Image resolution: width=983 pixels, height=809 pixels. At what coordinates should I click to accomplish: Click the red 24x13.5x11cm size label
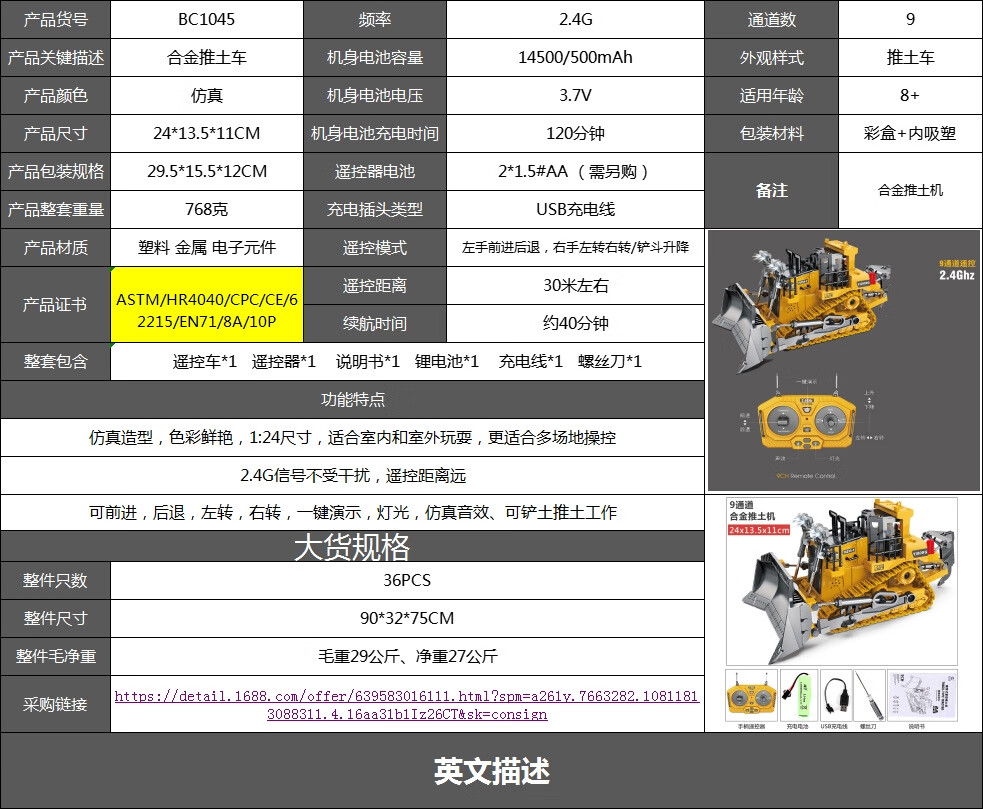point(759,530)
